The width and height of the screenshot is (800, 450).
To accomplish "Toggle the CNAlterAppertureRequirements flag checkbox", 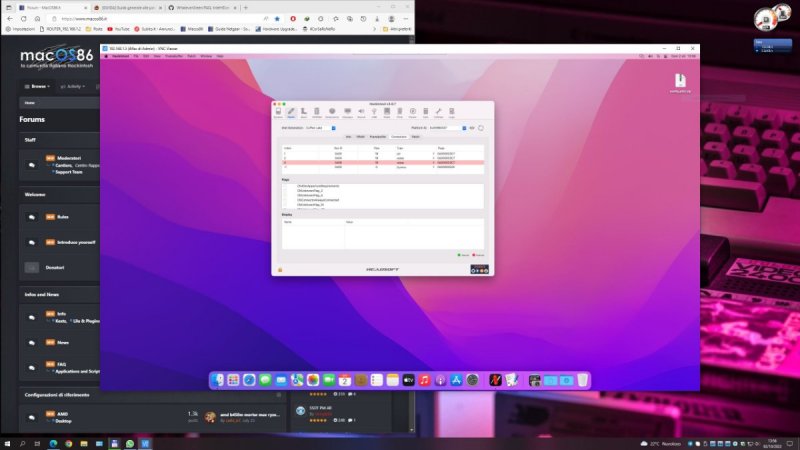I will tap(285, 186).
